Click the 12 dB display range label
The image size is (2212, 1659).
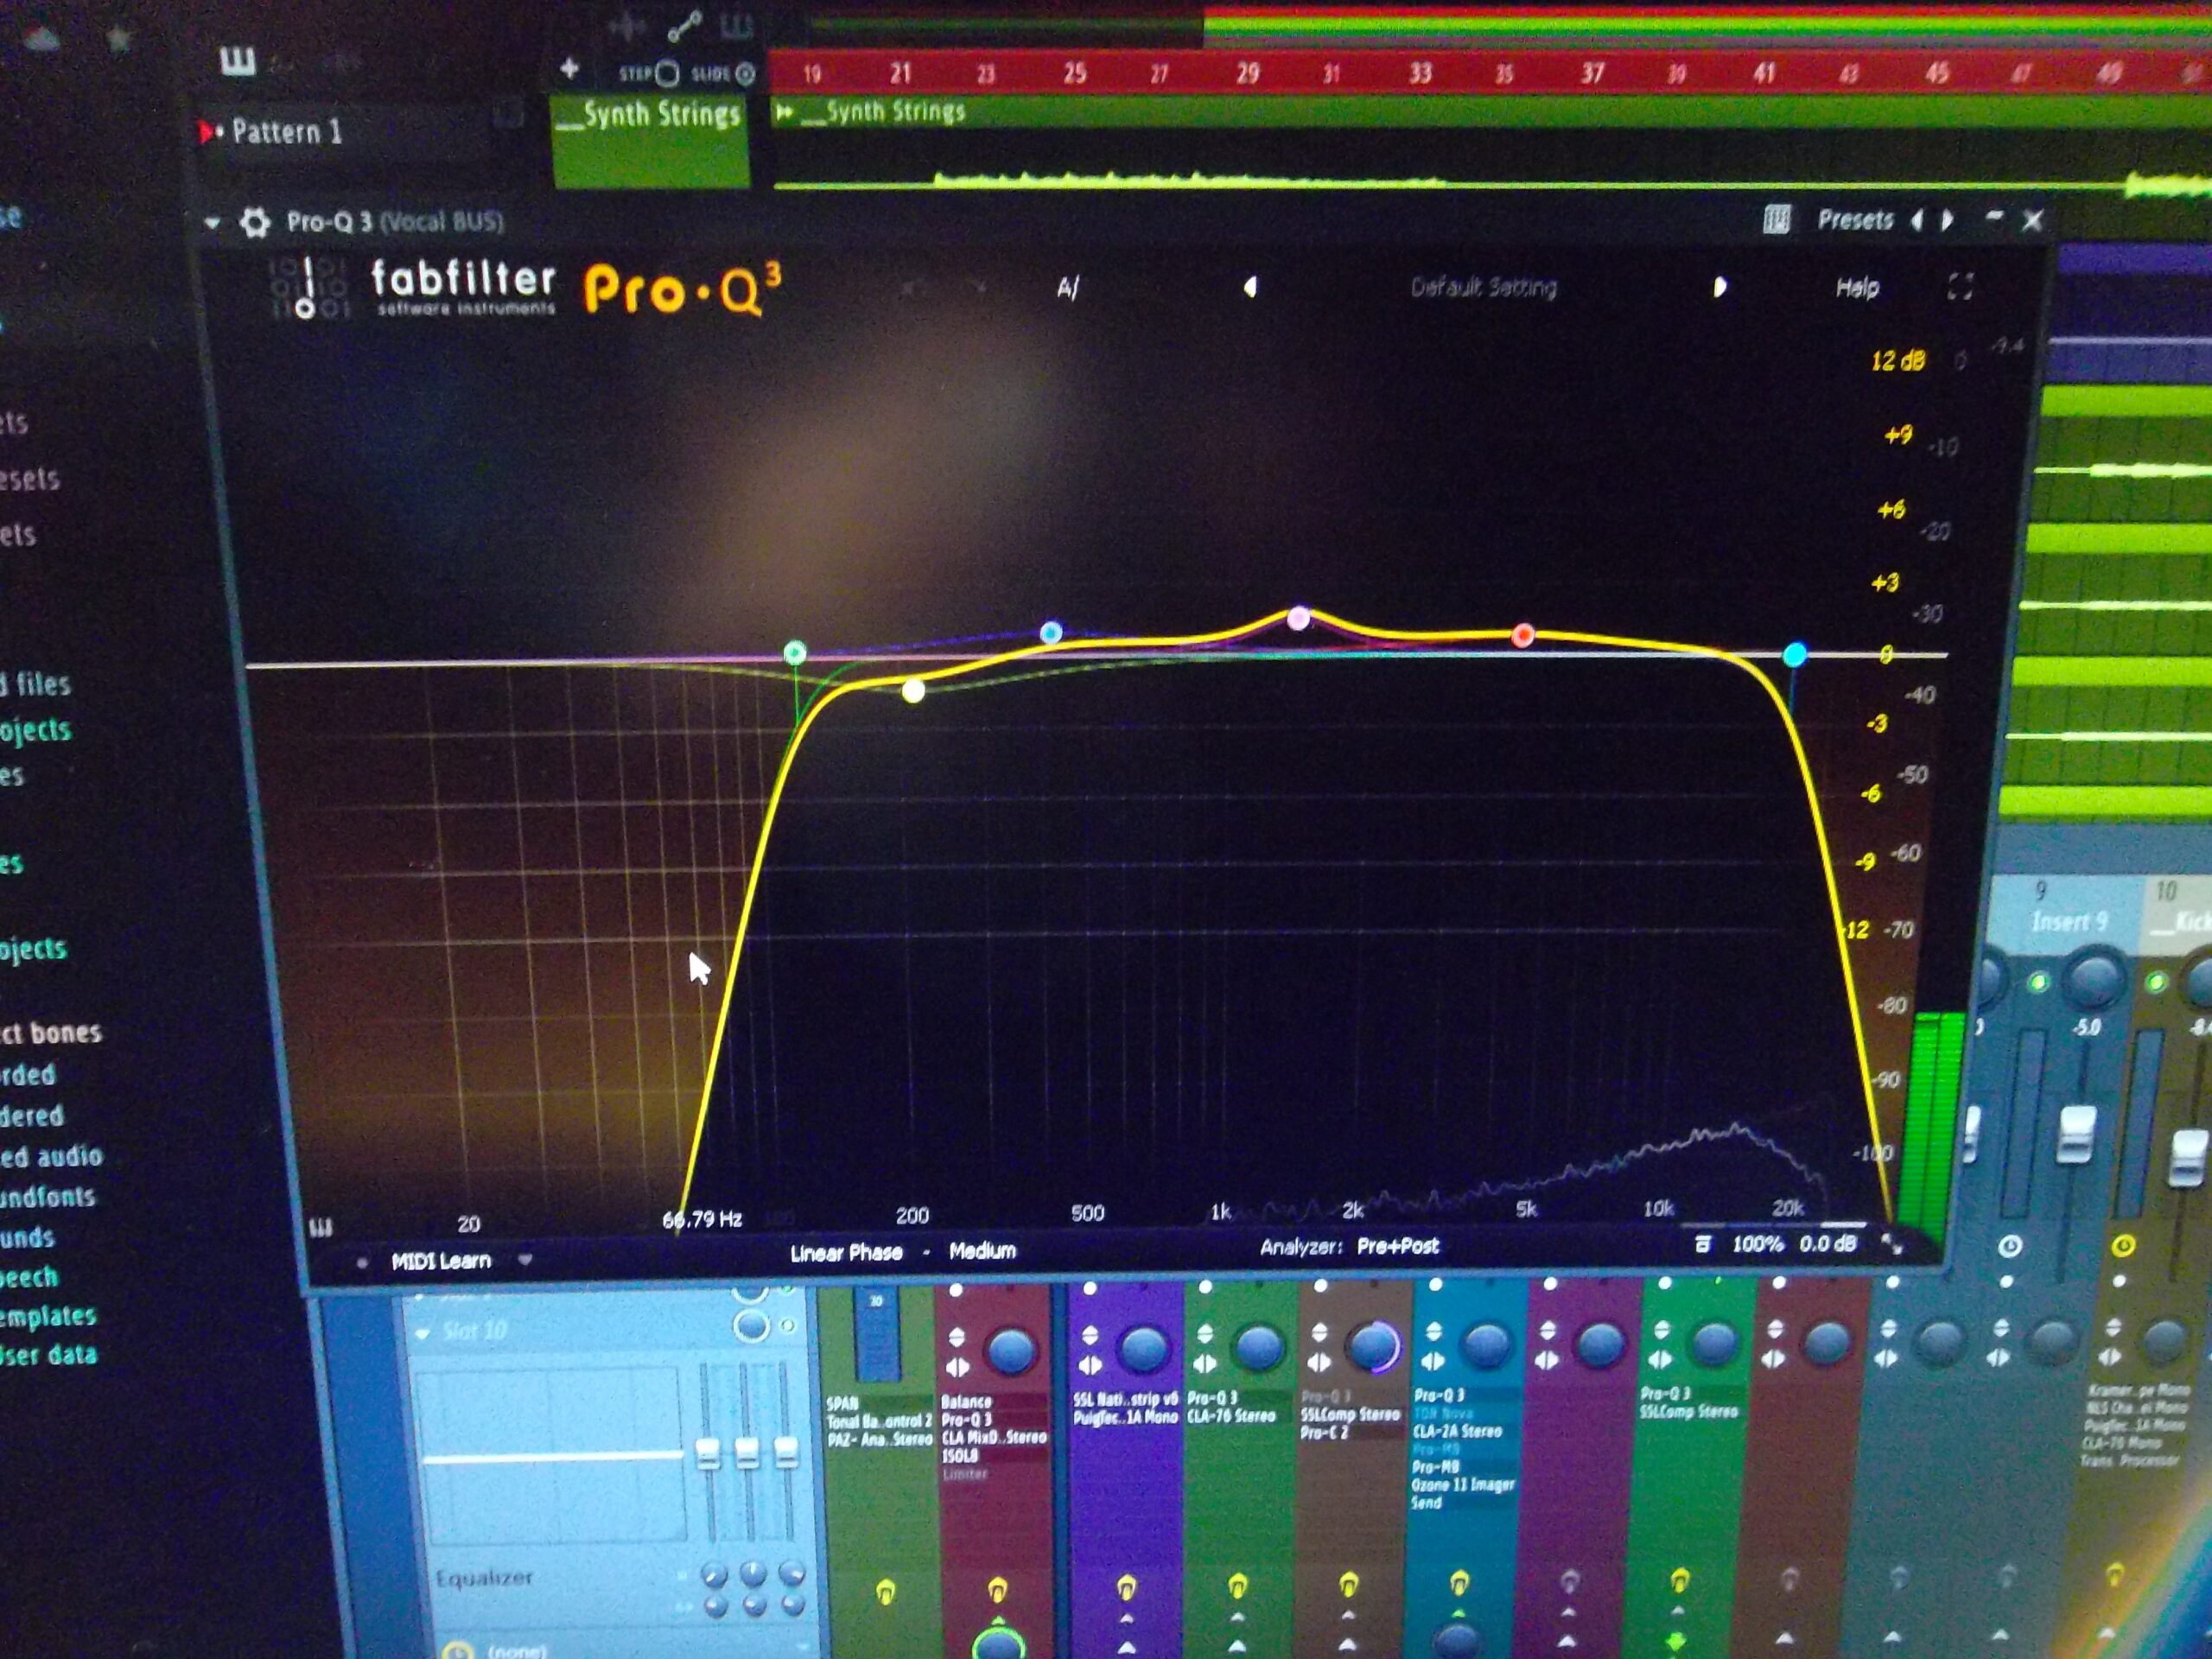tap(1897, 360)
